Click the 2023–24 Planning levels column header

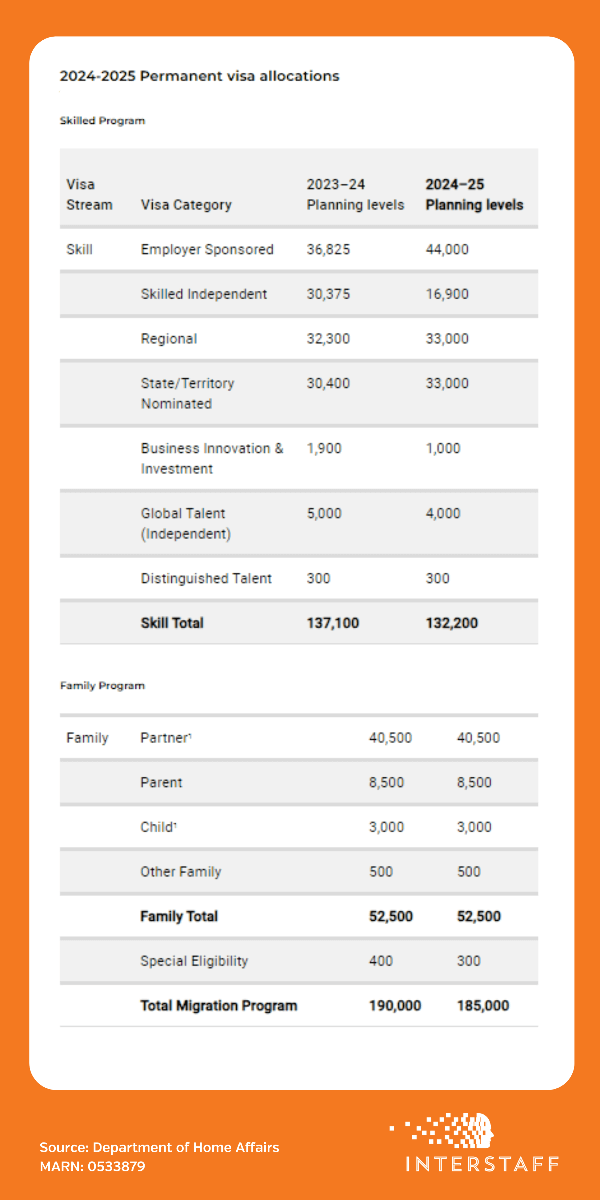point(355,194)
